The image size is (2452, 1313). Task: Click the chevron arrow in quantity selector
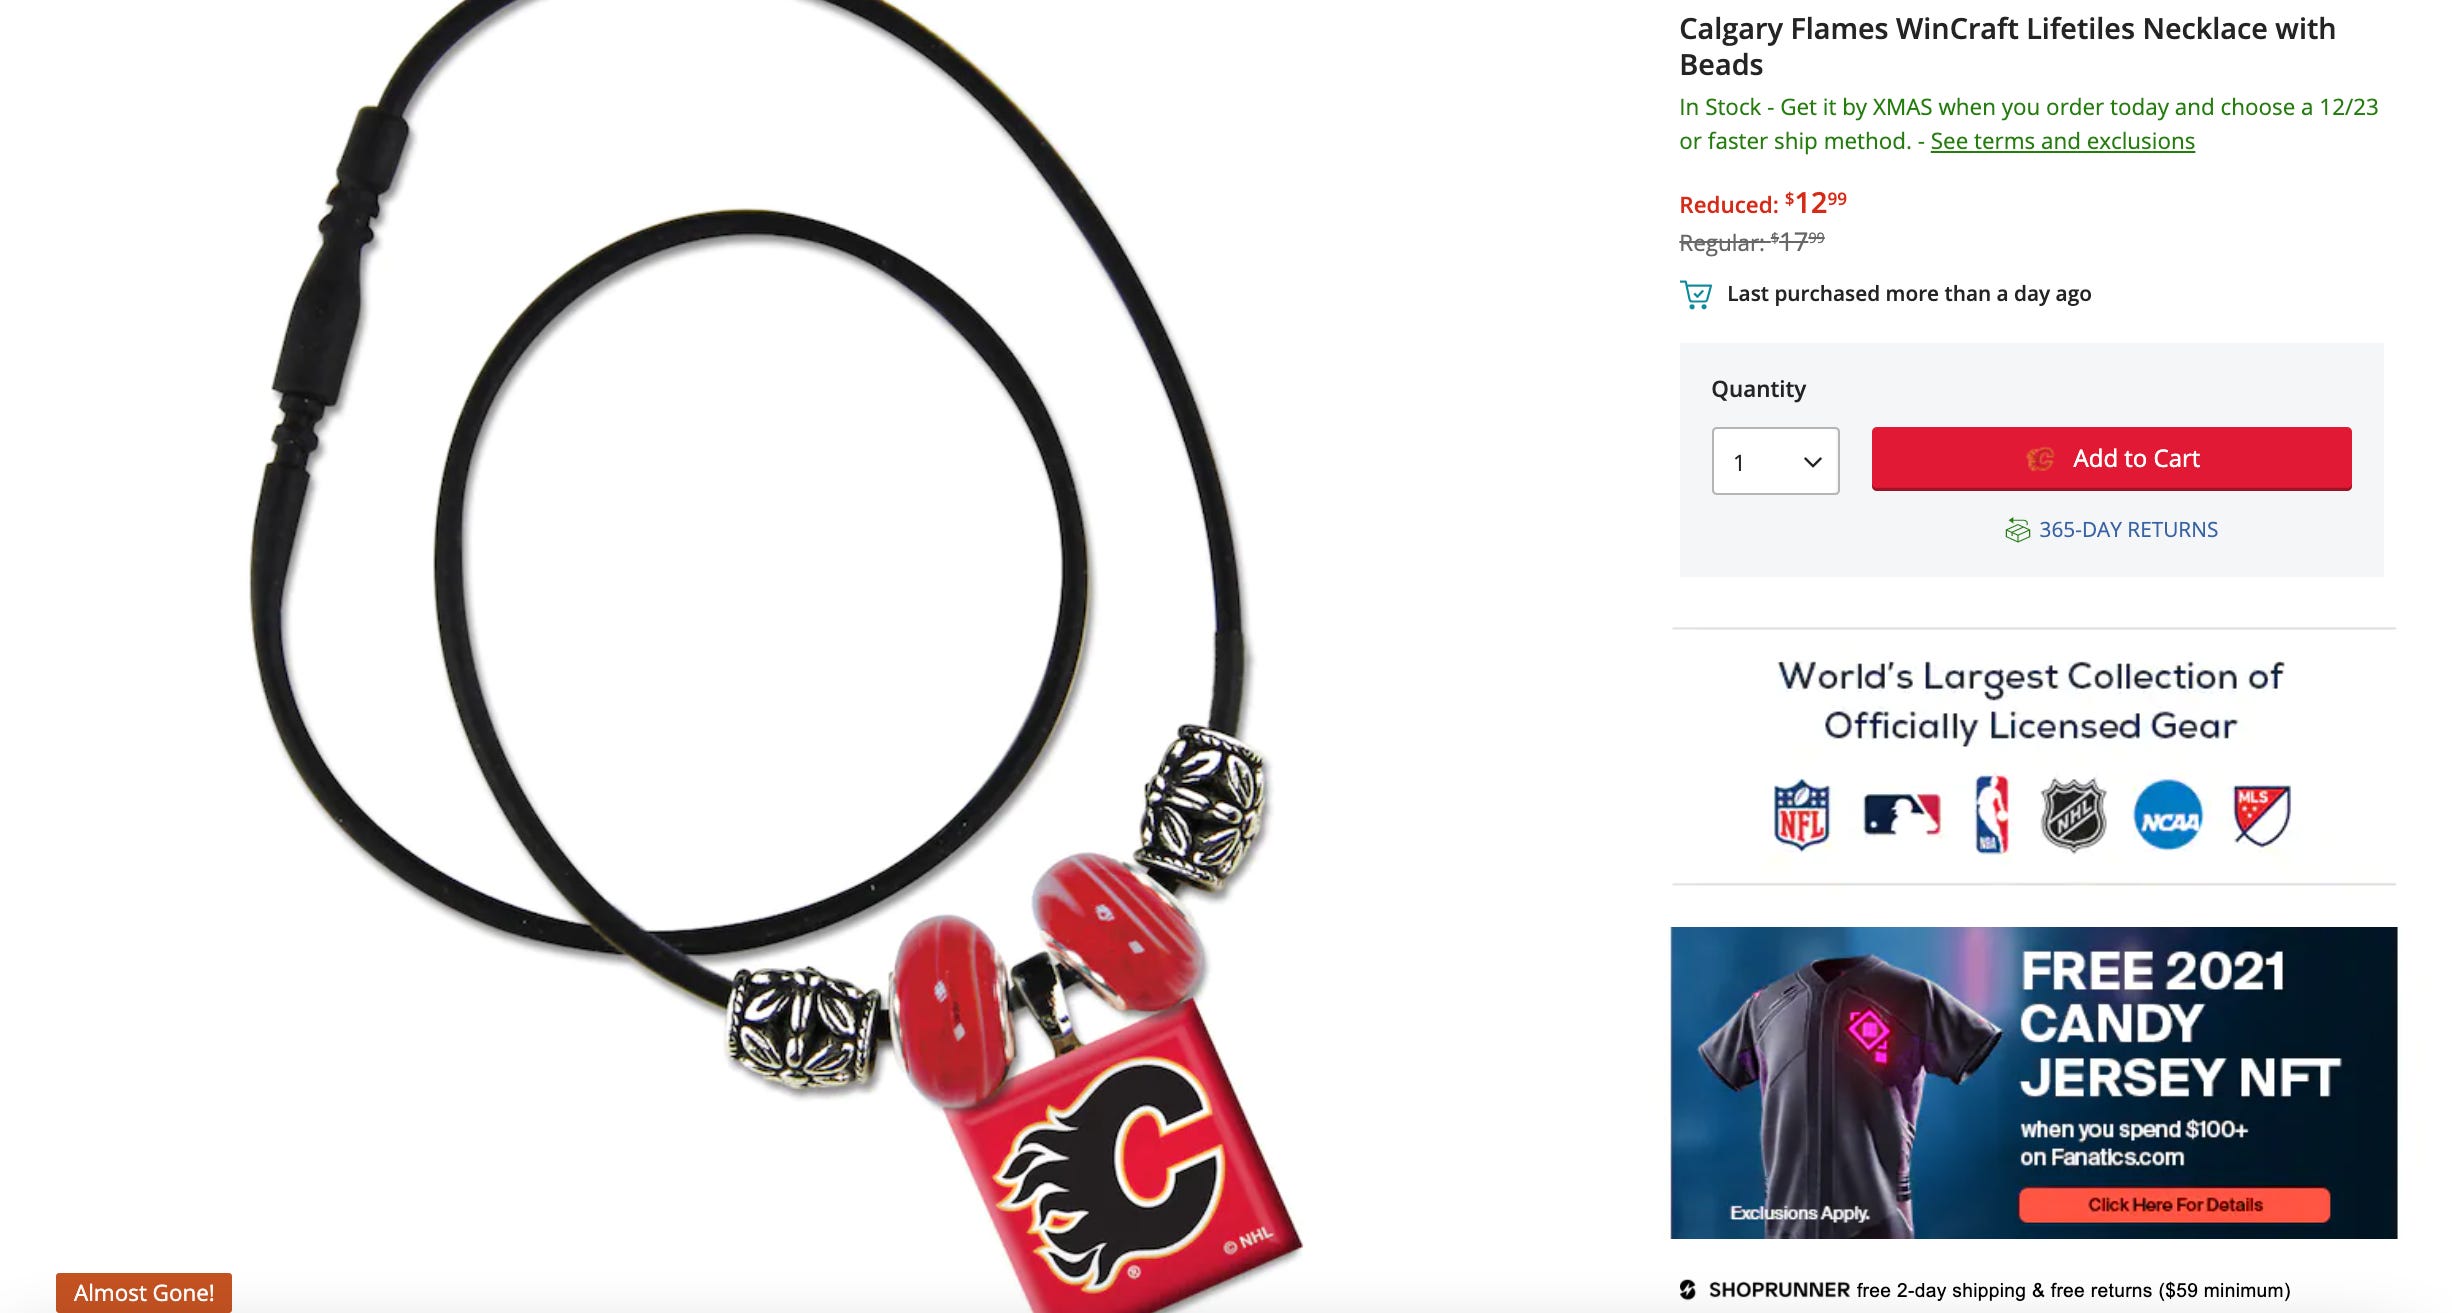coord(1812,462)
